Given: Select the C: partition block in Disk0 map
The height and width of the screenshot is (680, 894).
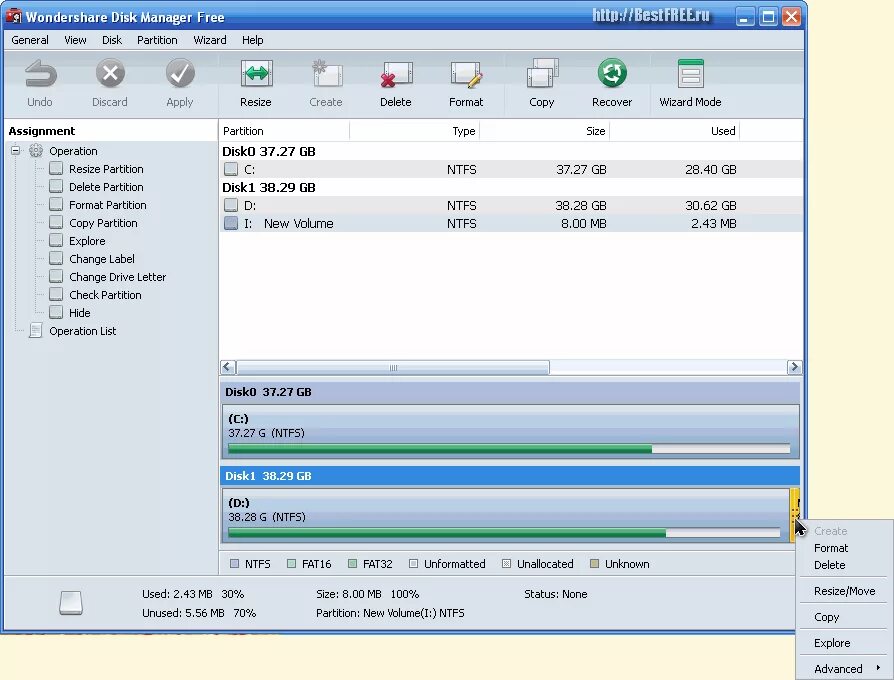Looking at the screenshot, I should [x=510, y=431].
